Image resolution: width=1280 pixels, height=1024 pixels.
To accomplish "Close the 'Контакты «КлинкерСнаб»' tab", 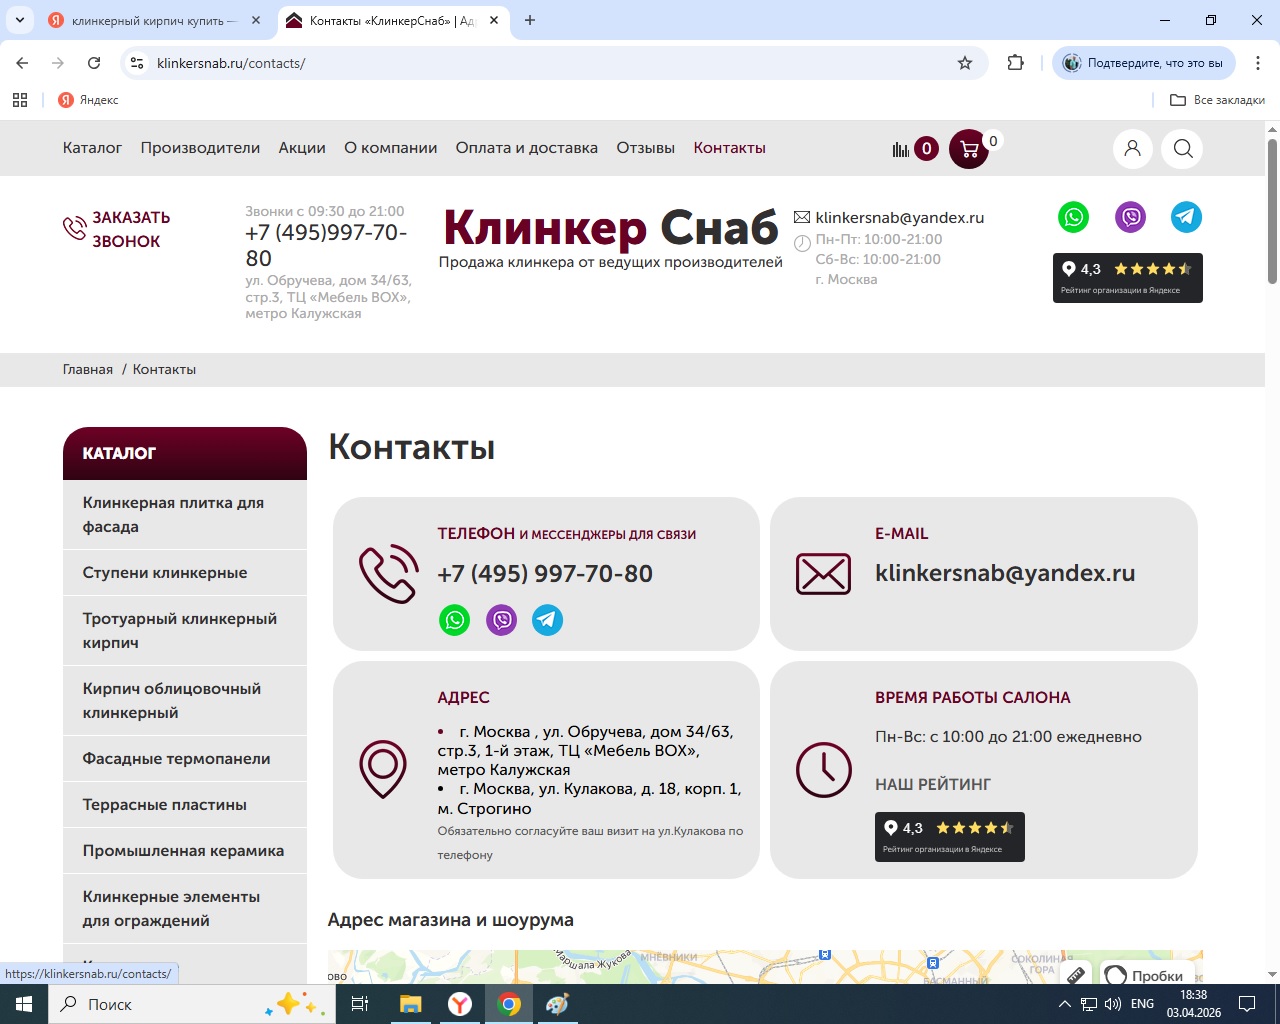I will pyautogui.click(x=494, y=20).
